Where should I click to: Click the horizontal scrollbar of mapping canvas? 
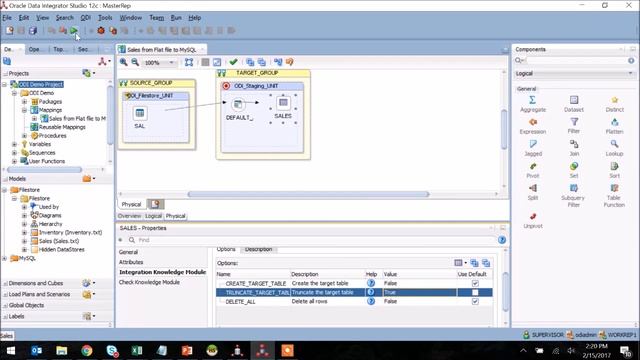pos(308,194)
